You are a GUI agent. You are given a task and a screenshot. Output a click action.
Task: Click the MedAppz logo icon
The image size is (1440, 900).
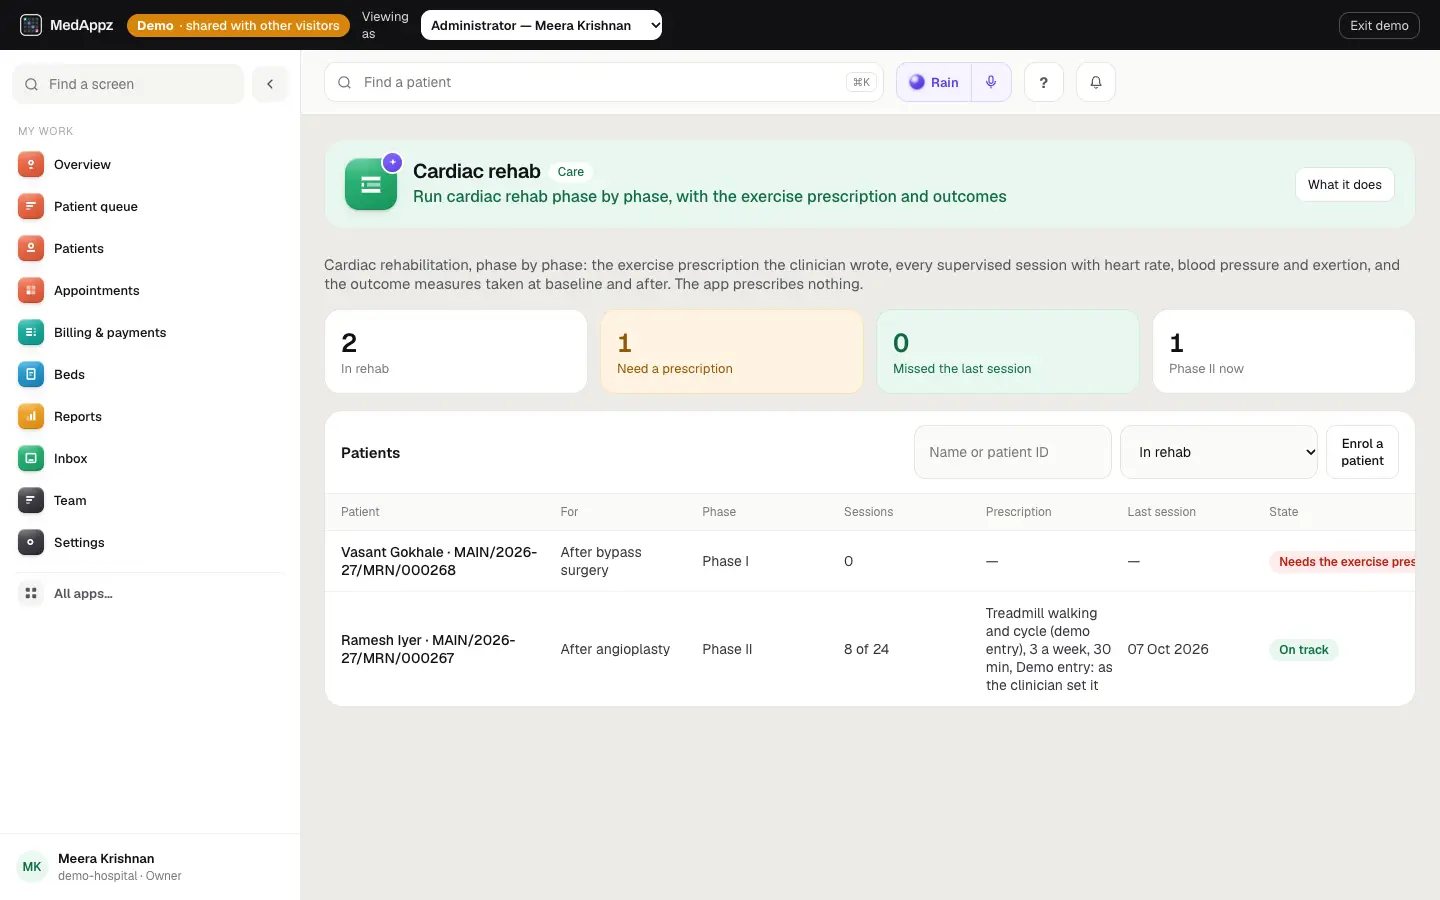(31, 25)
